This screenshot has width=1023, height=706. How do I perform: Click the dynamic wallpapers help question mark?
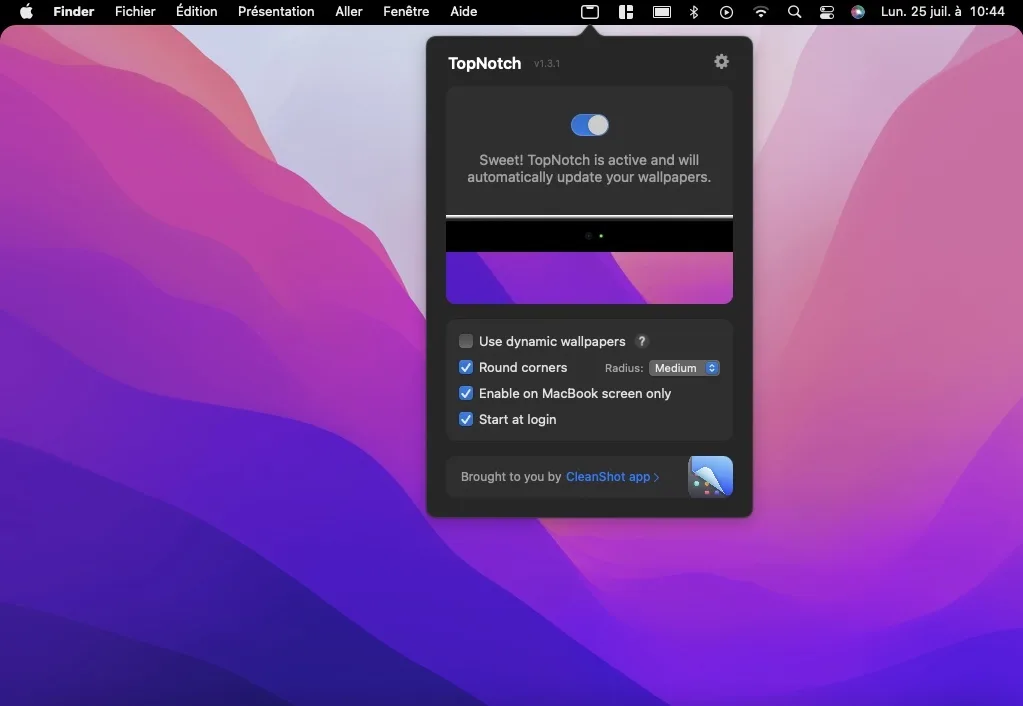tap(641, 341)
